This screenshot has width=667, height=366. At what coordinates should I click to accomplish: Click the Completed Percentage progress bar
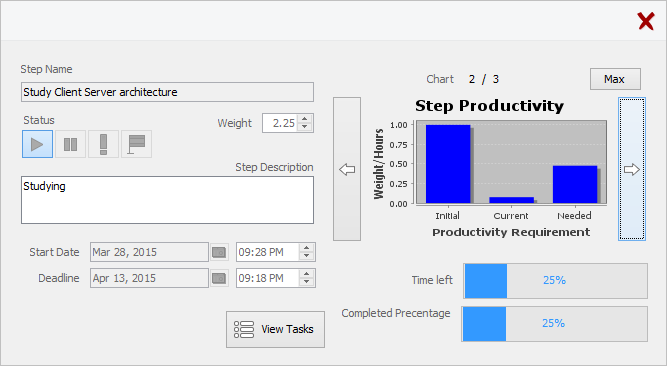(555, 323)
